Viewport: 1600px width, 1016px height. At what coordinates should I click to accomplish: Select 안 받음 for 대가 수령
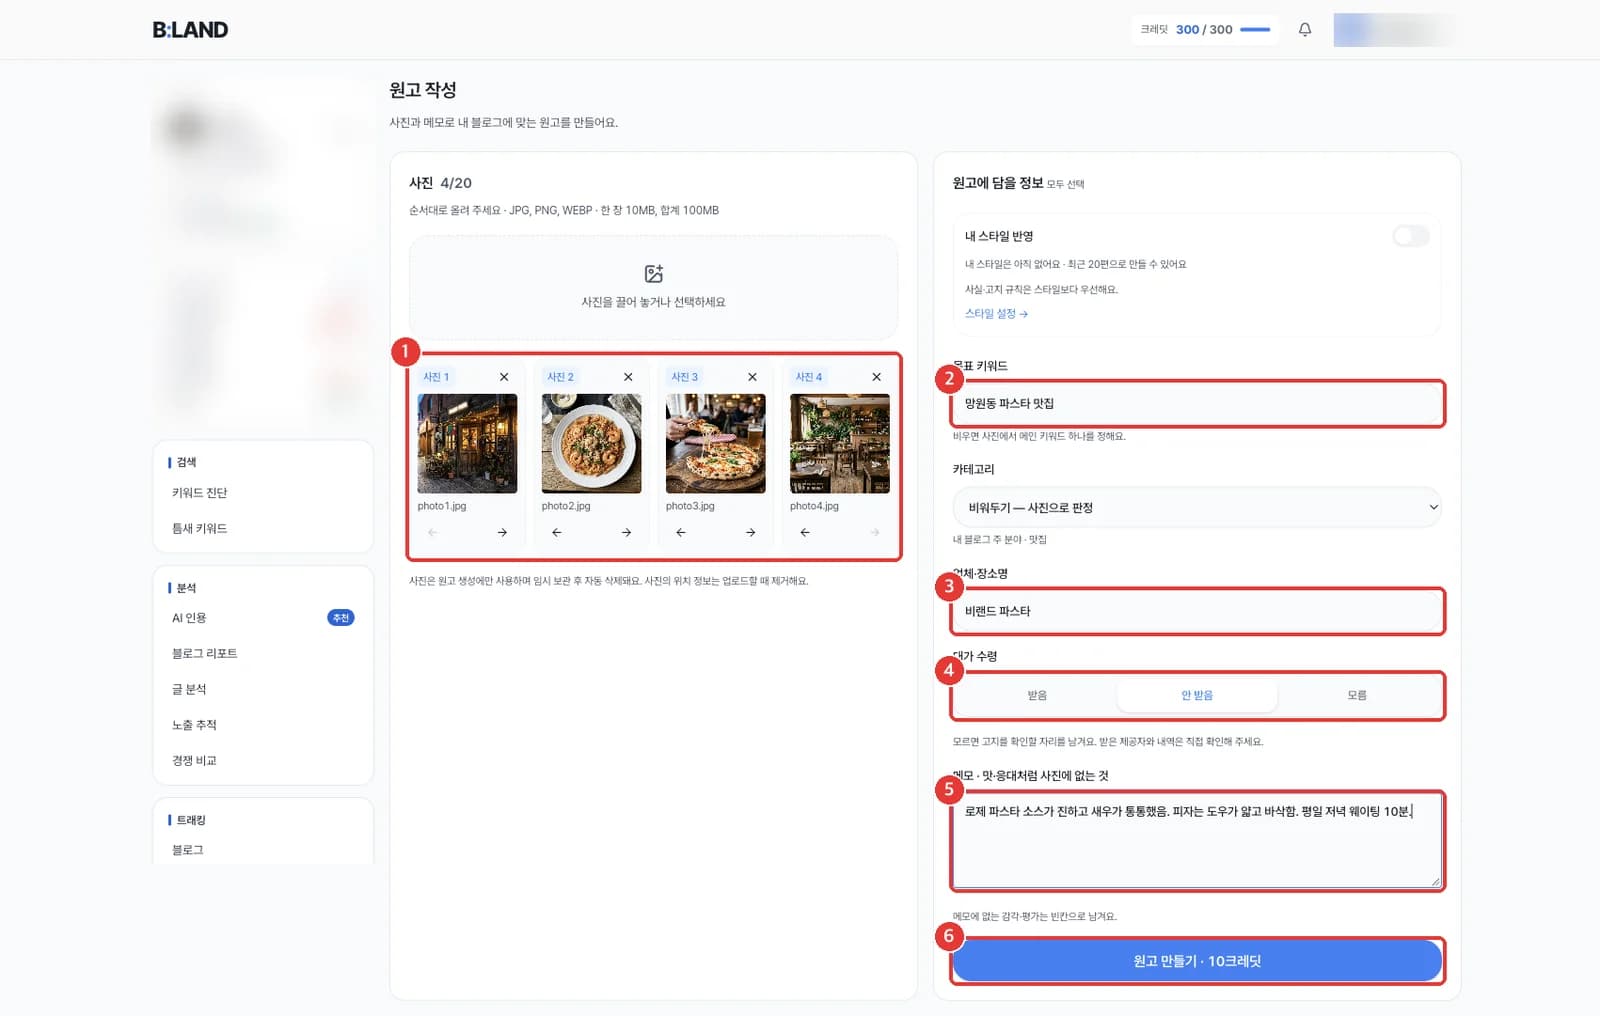1197,695
